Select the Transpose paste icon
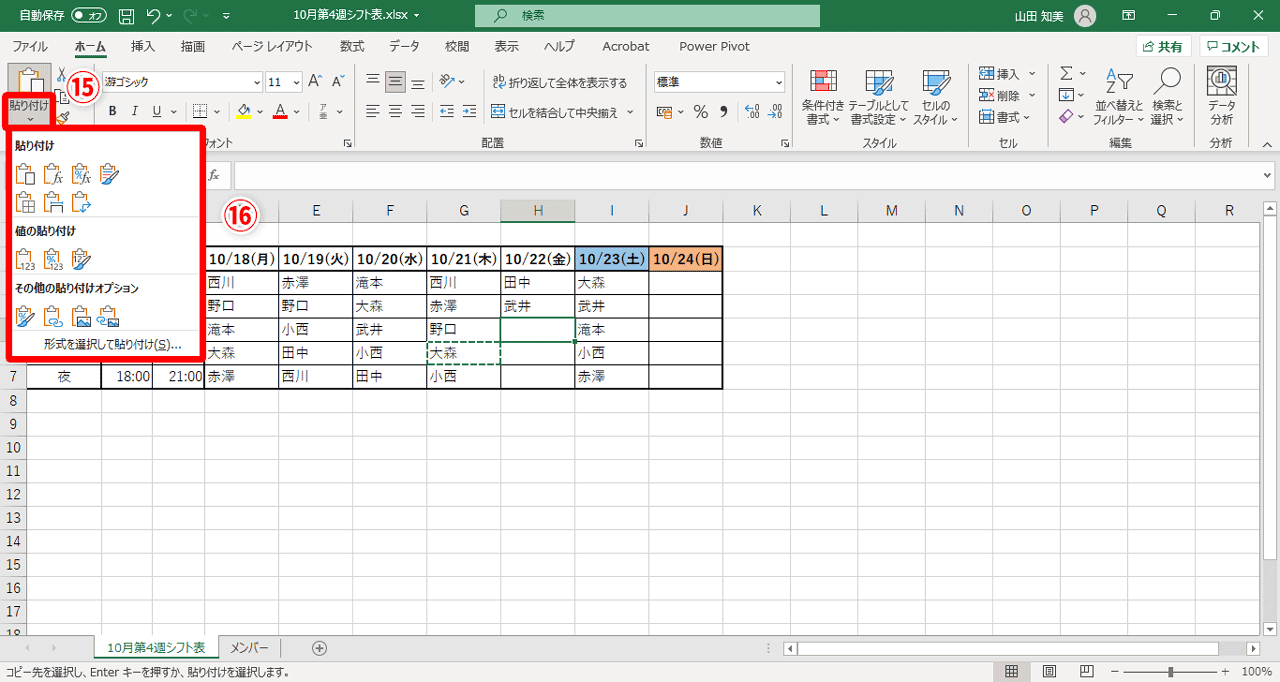Viewport: 1280px width, 682px height. pos(82,203)
